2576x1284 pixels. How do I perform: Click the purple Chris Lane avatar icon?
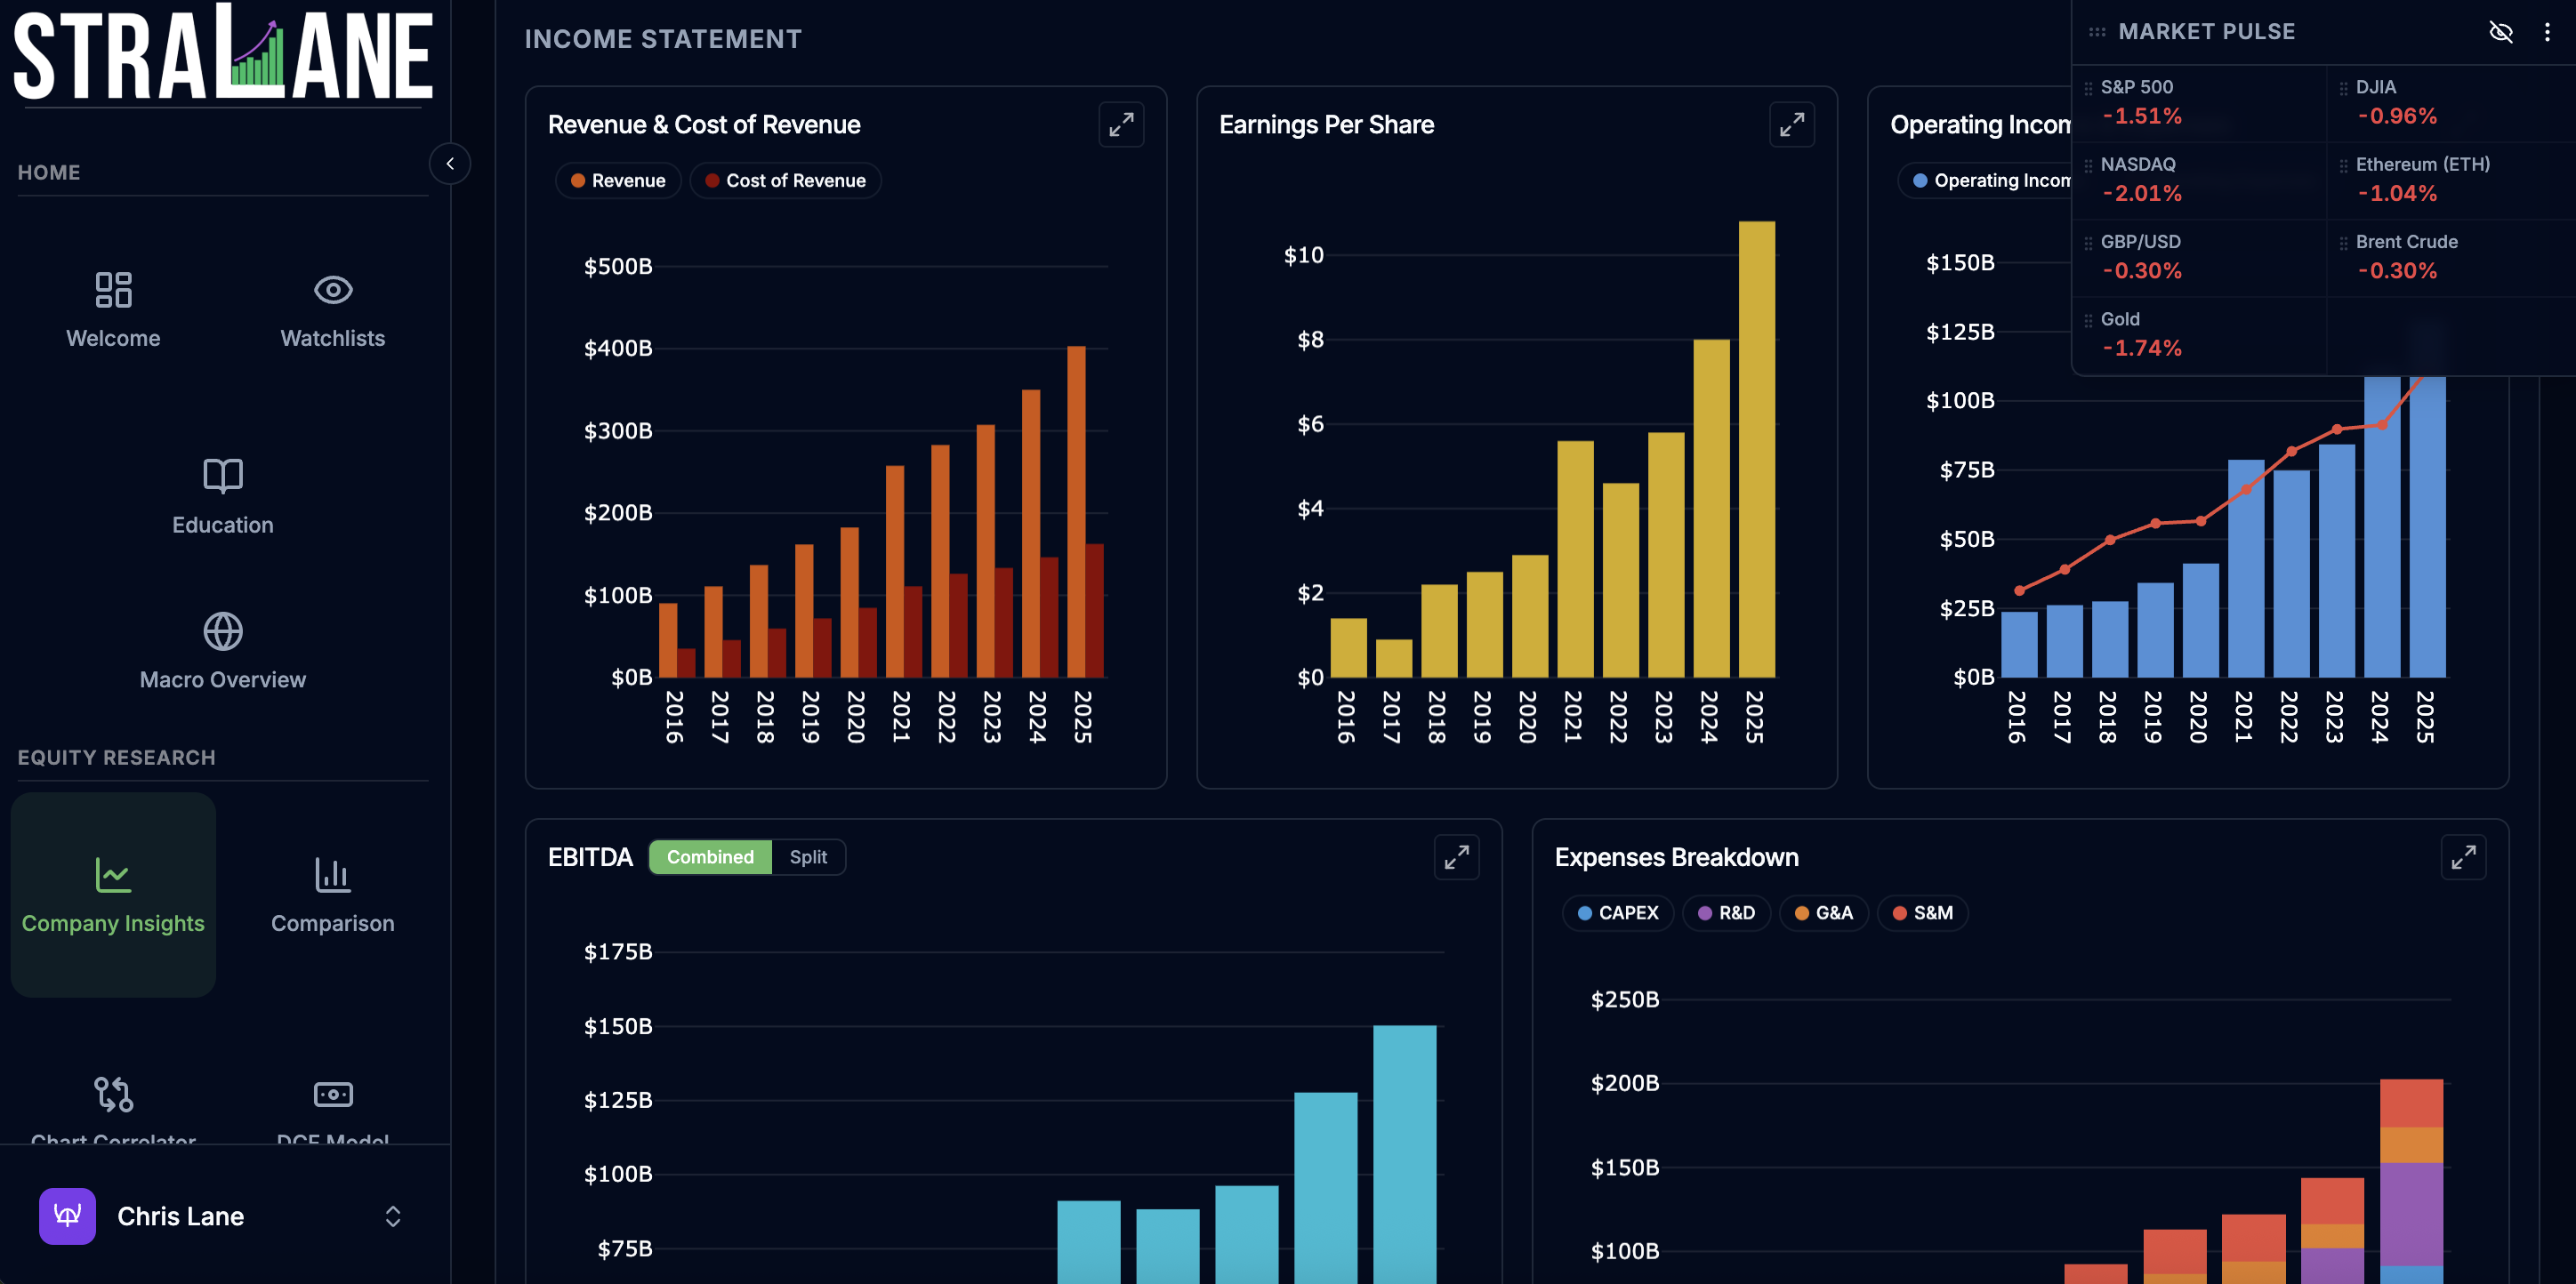pos(67,1216)
